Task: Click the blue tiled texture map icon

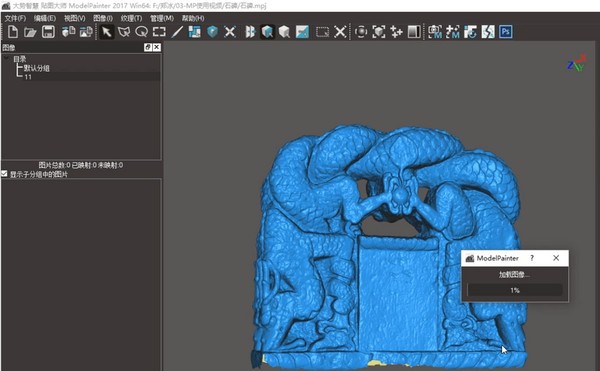Action: [x=194, y=32]
